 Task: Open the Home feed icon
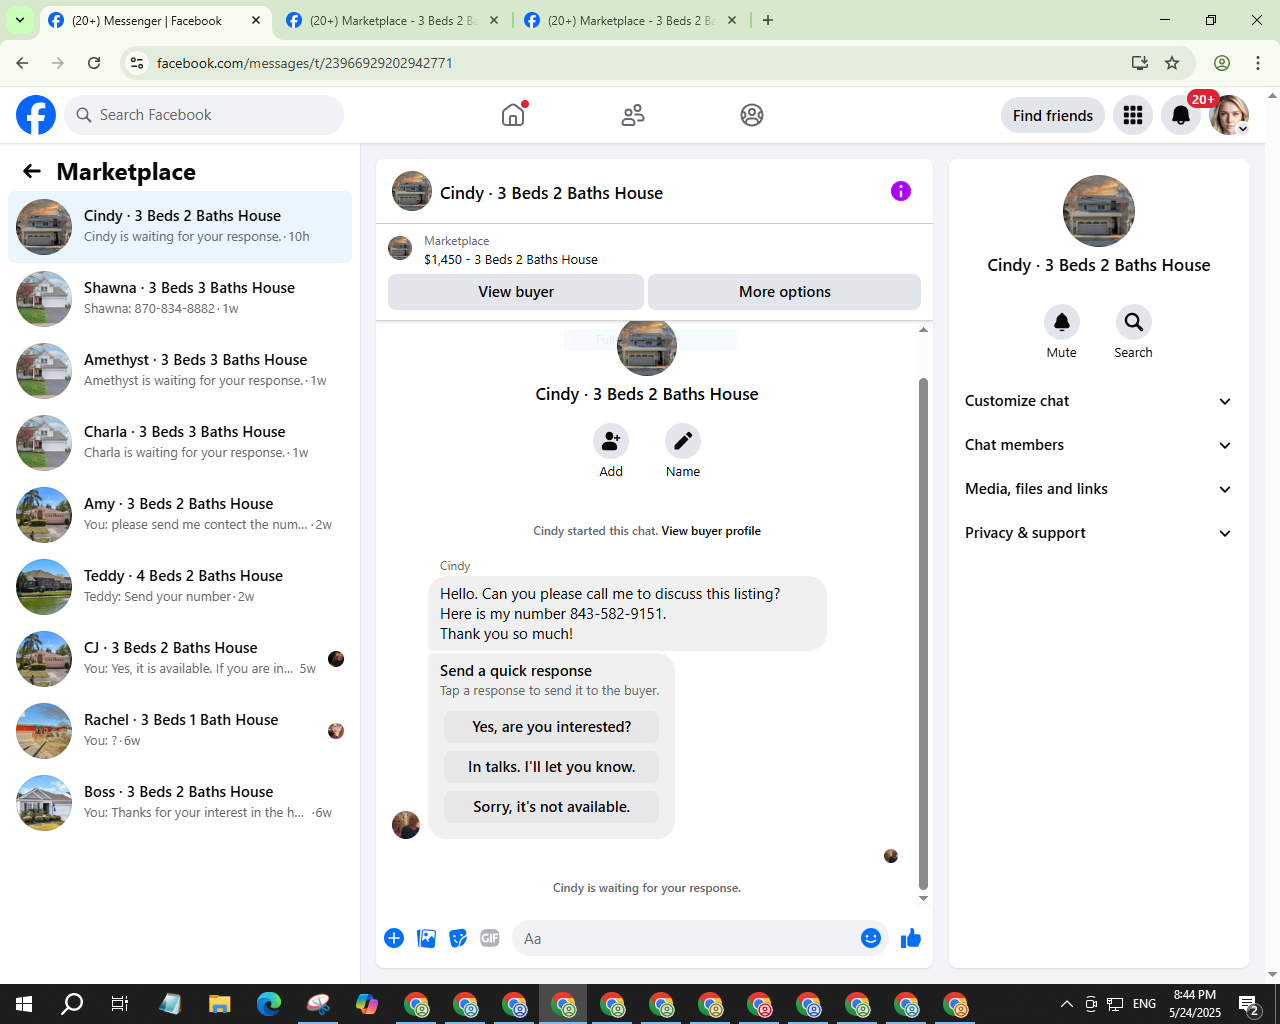(x=513, y=115)
